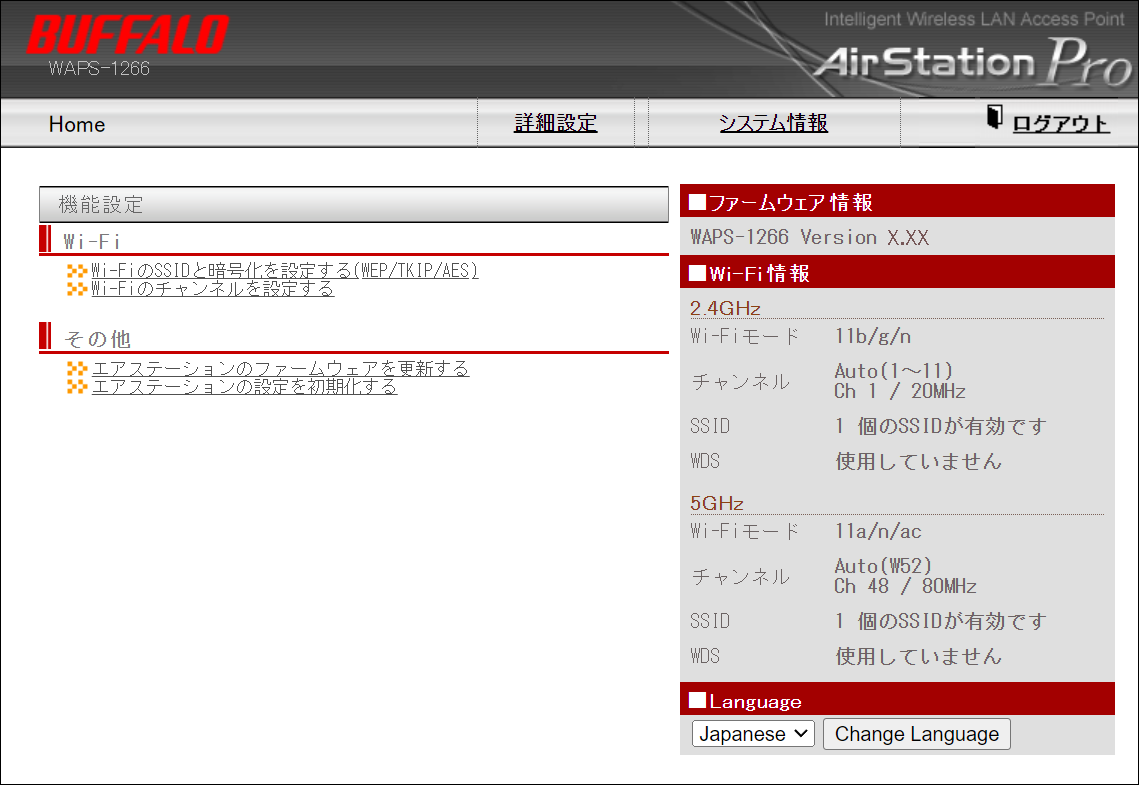
Task: Click the BUFFALO logo
Action: click(127, 36)
